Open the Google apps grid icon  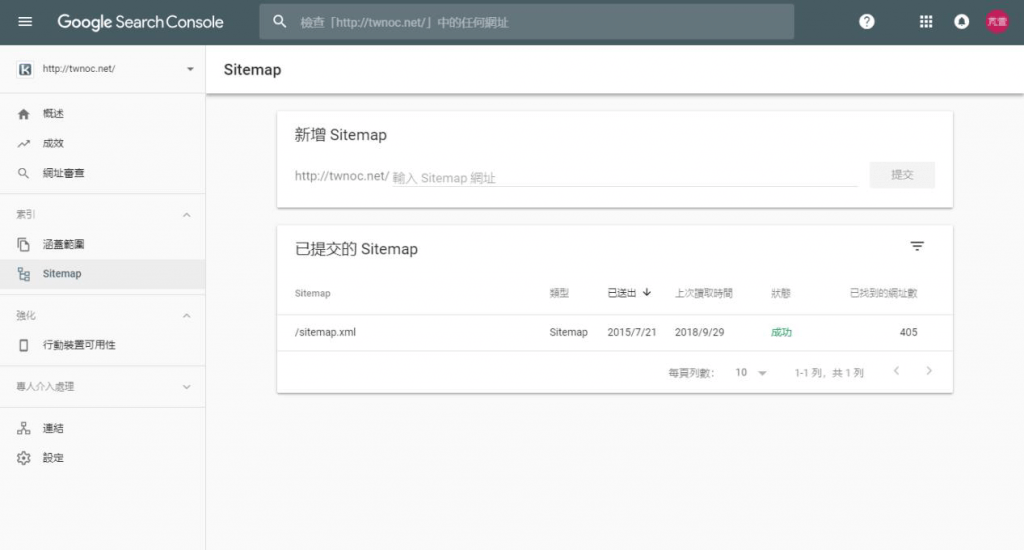tap(926, 22)
